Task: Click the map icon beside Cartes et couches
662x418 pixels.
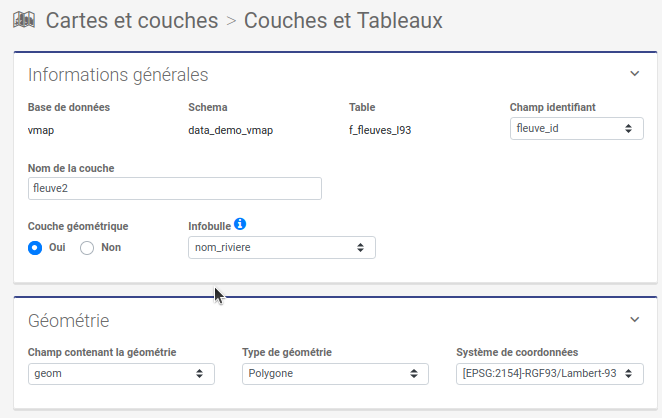Action: [x=25, y=19]
